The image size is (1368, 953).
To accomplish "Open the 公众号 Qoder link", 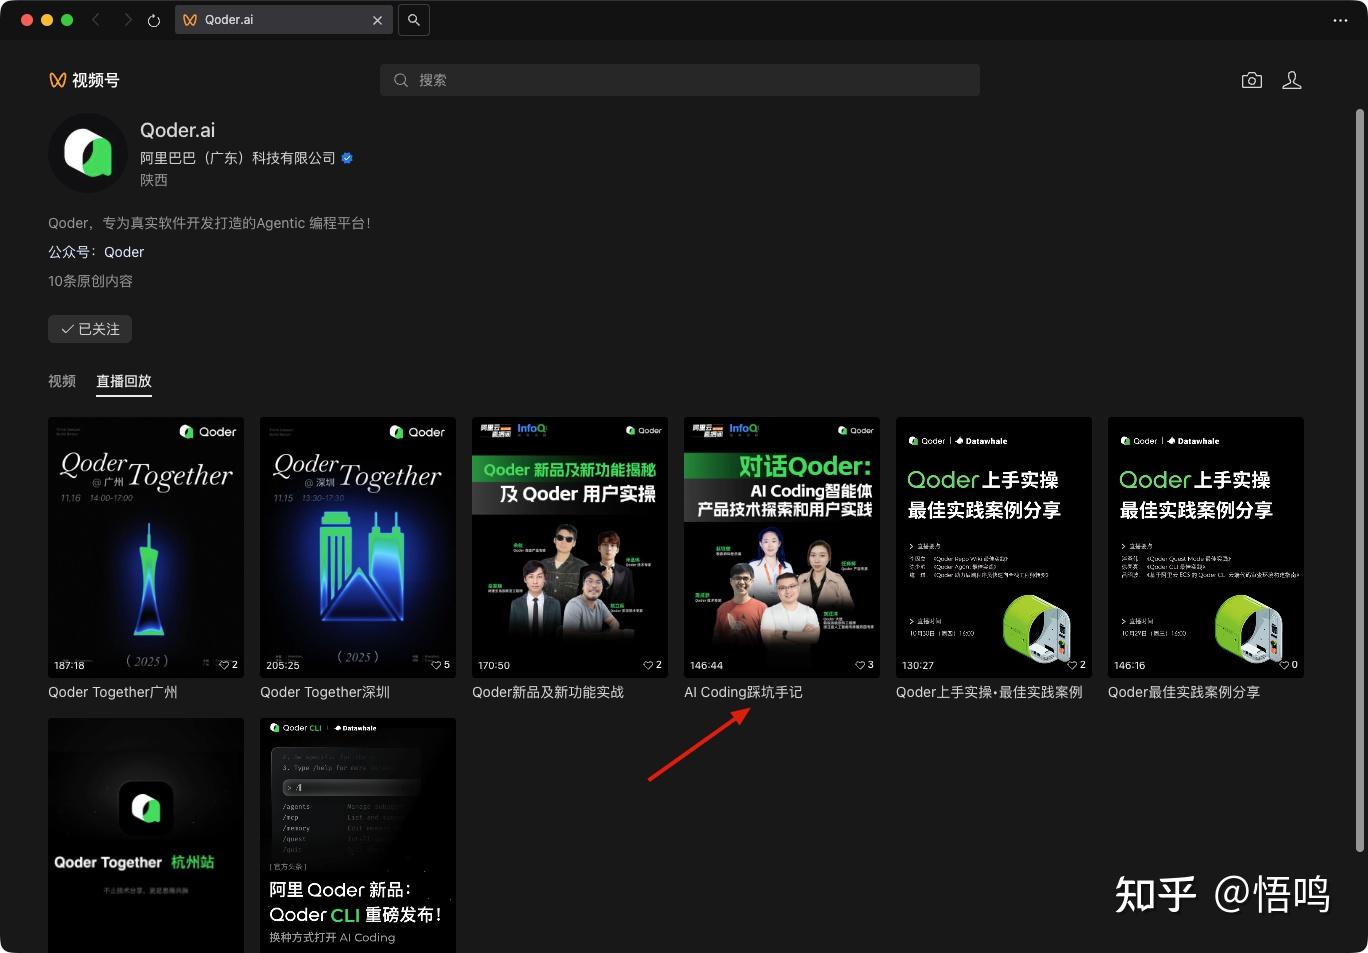I will pyautogui.click(x=124, y=252).
